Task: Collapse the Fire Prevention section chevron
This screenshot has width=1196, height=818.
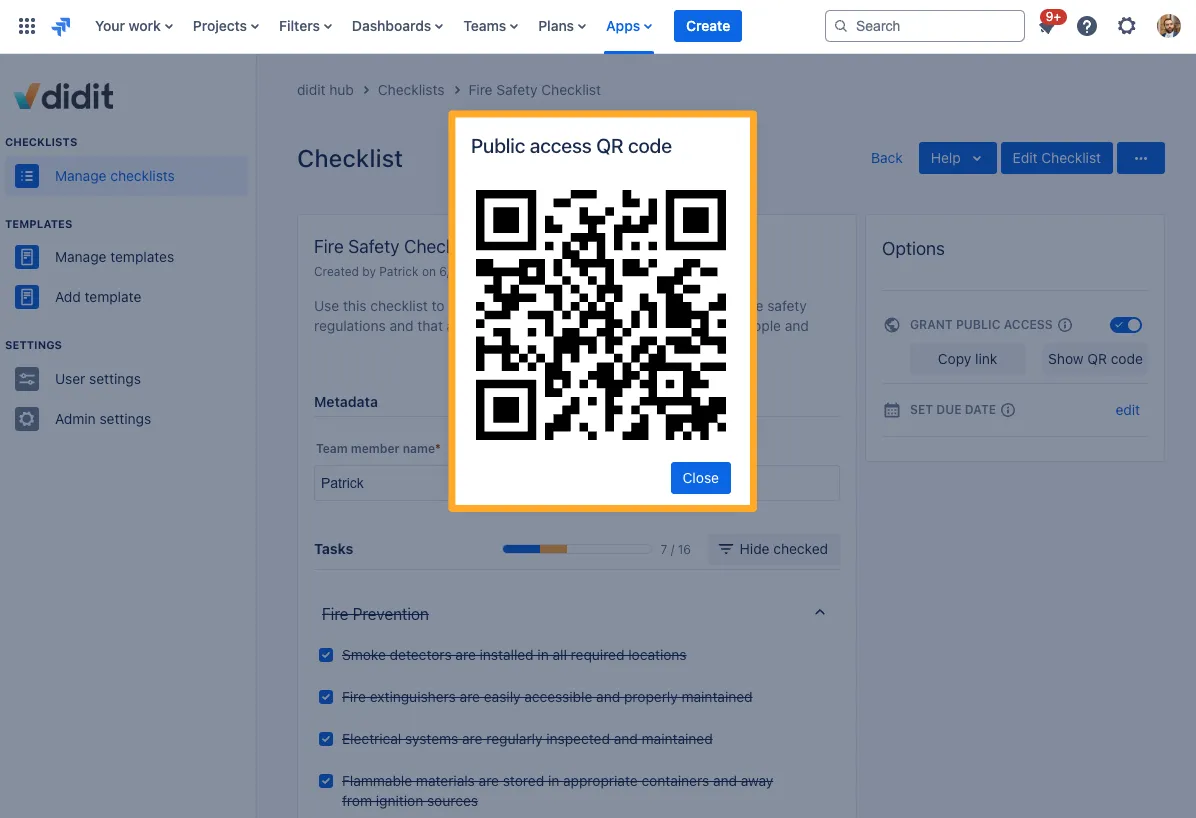Action: (x=820, y=613)
